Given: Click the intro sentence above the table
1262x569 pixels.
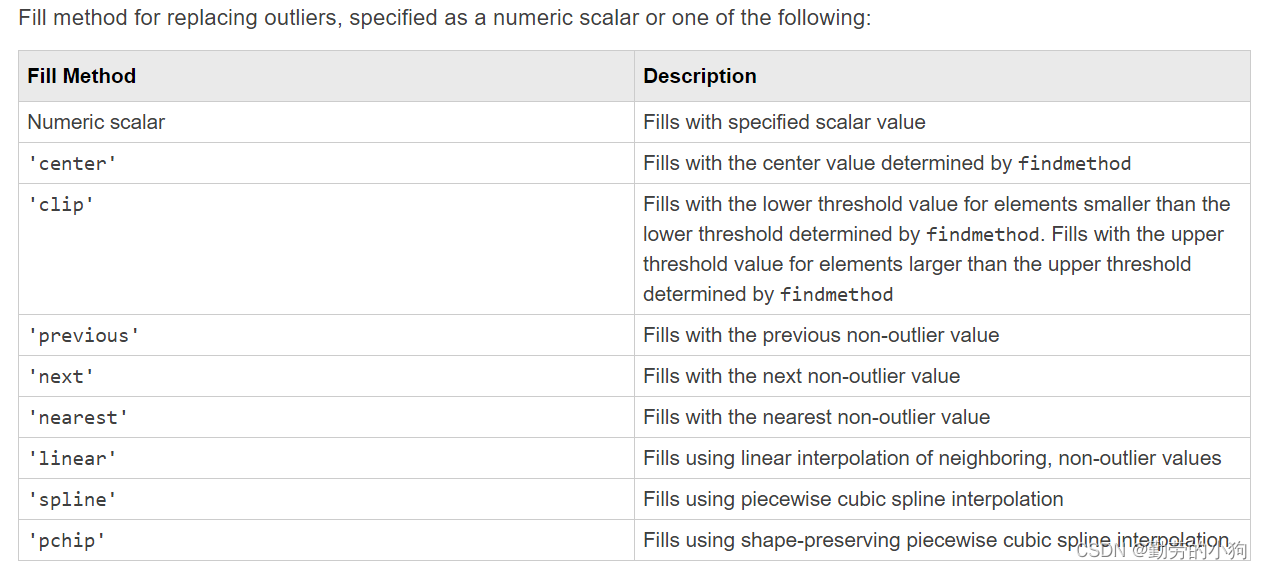Looking at the screenshot, I should click(444, 19).
